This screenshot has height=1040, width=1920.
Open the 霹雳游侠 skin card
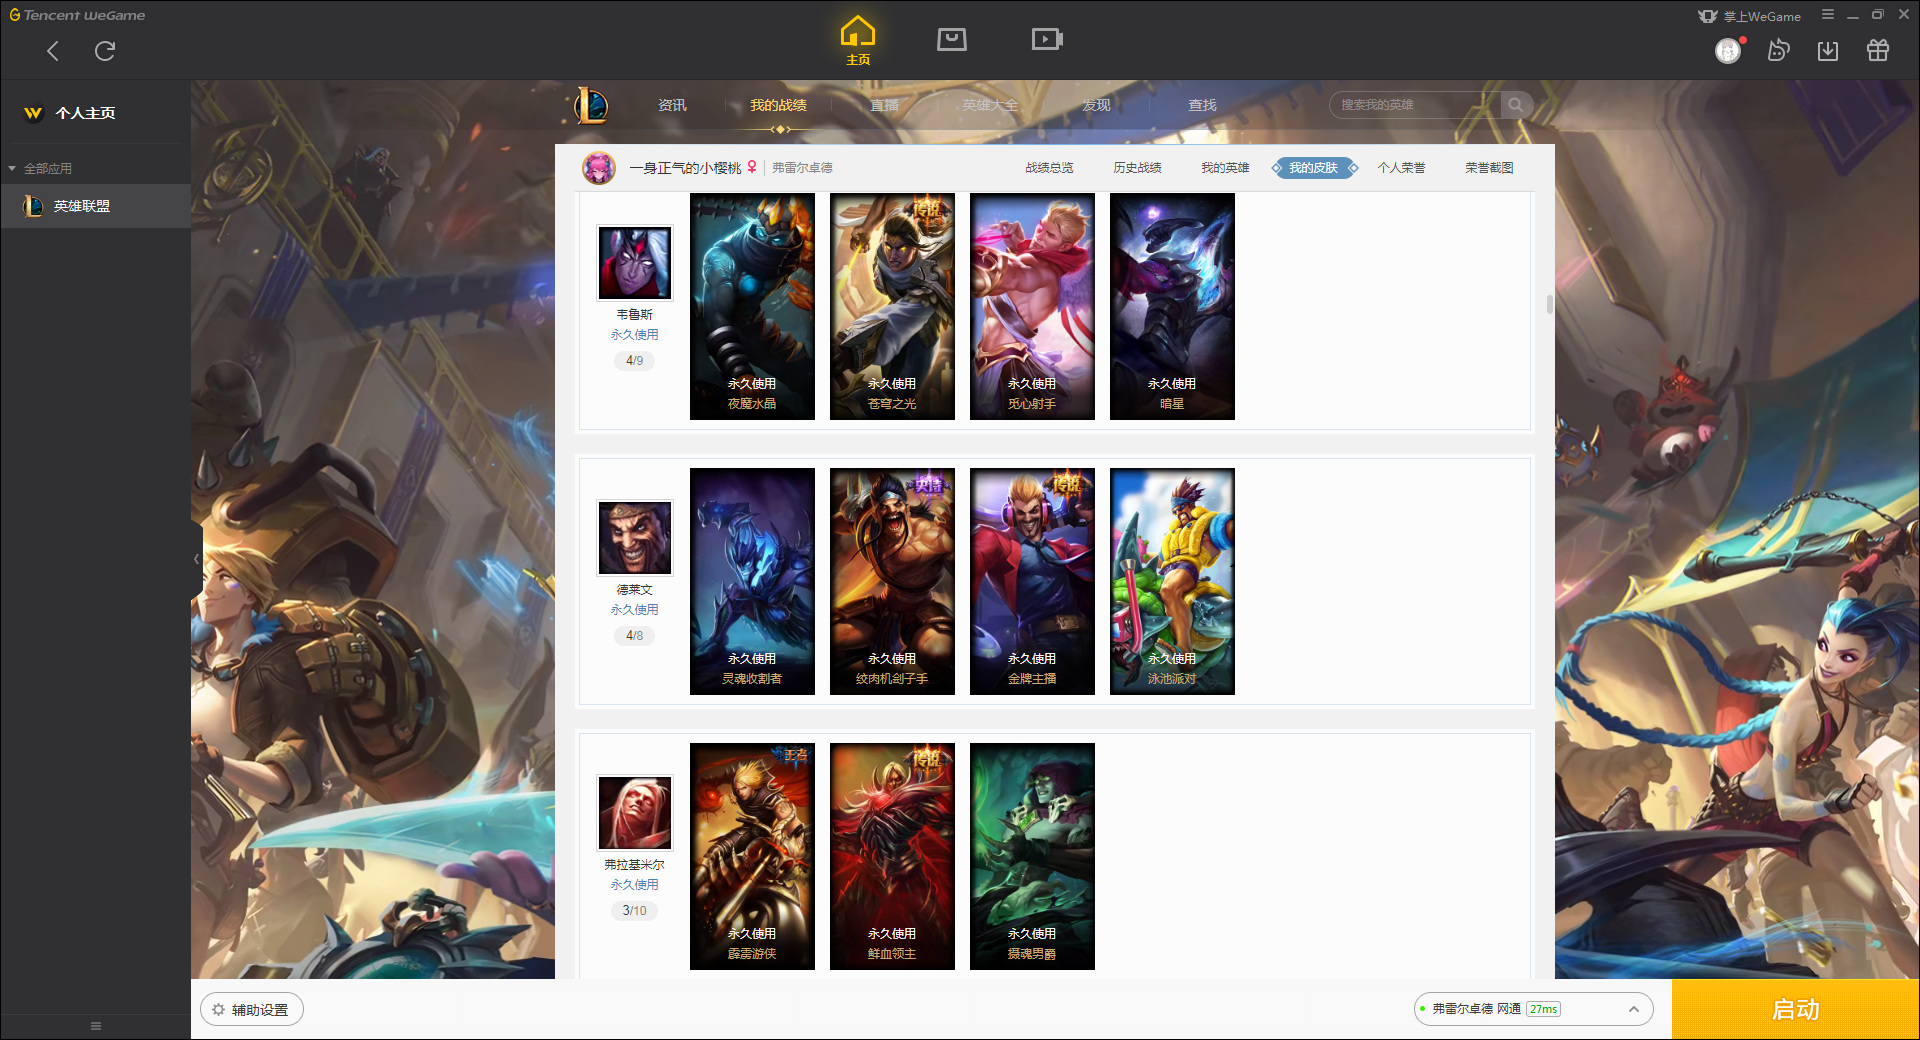pyautogui.click(x=752, y=856)
